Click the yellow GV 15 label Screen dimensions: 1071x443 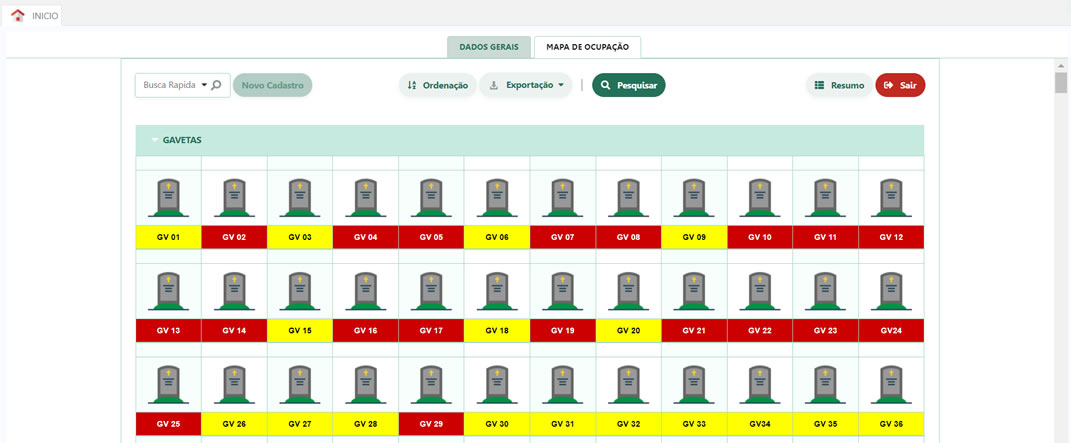(300, 330)
